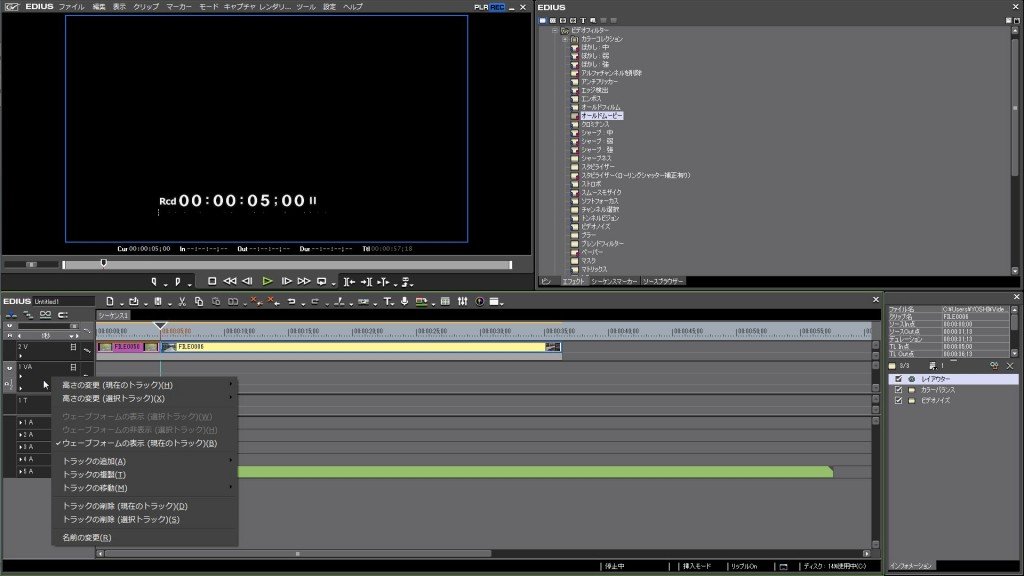1024x576 pixels.
Task: Click the Fast Forward button in player
Action: pyautogui.click(x=304, y=281)
